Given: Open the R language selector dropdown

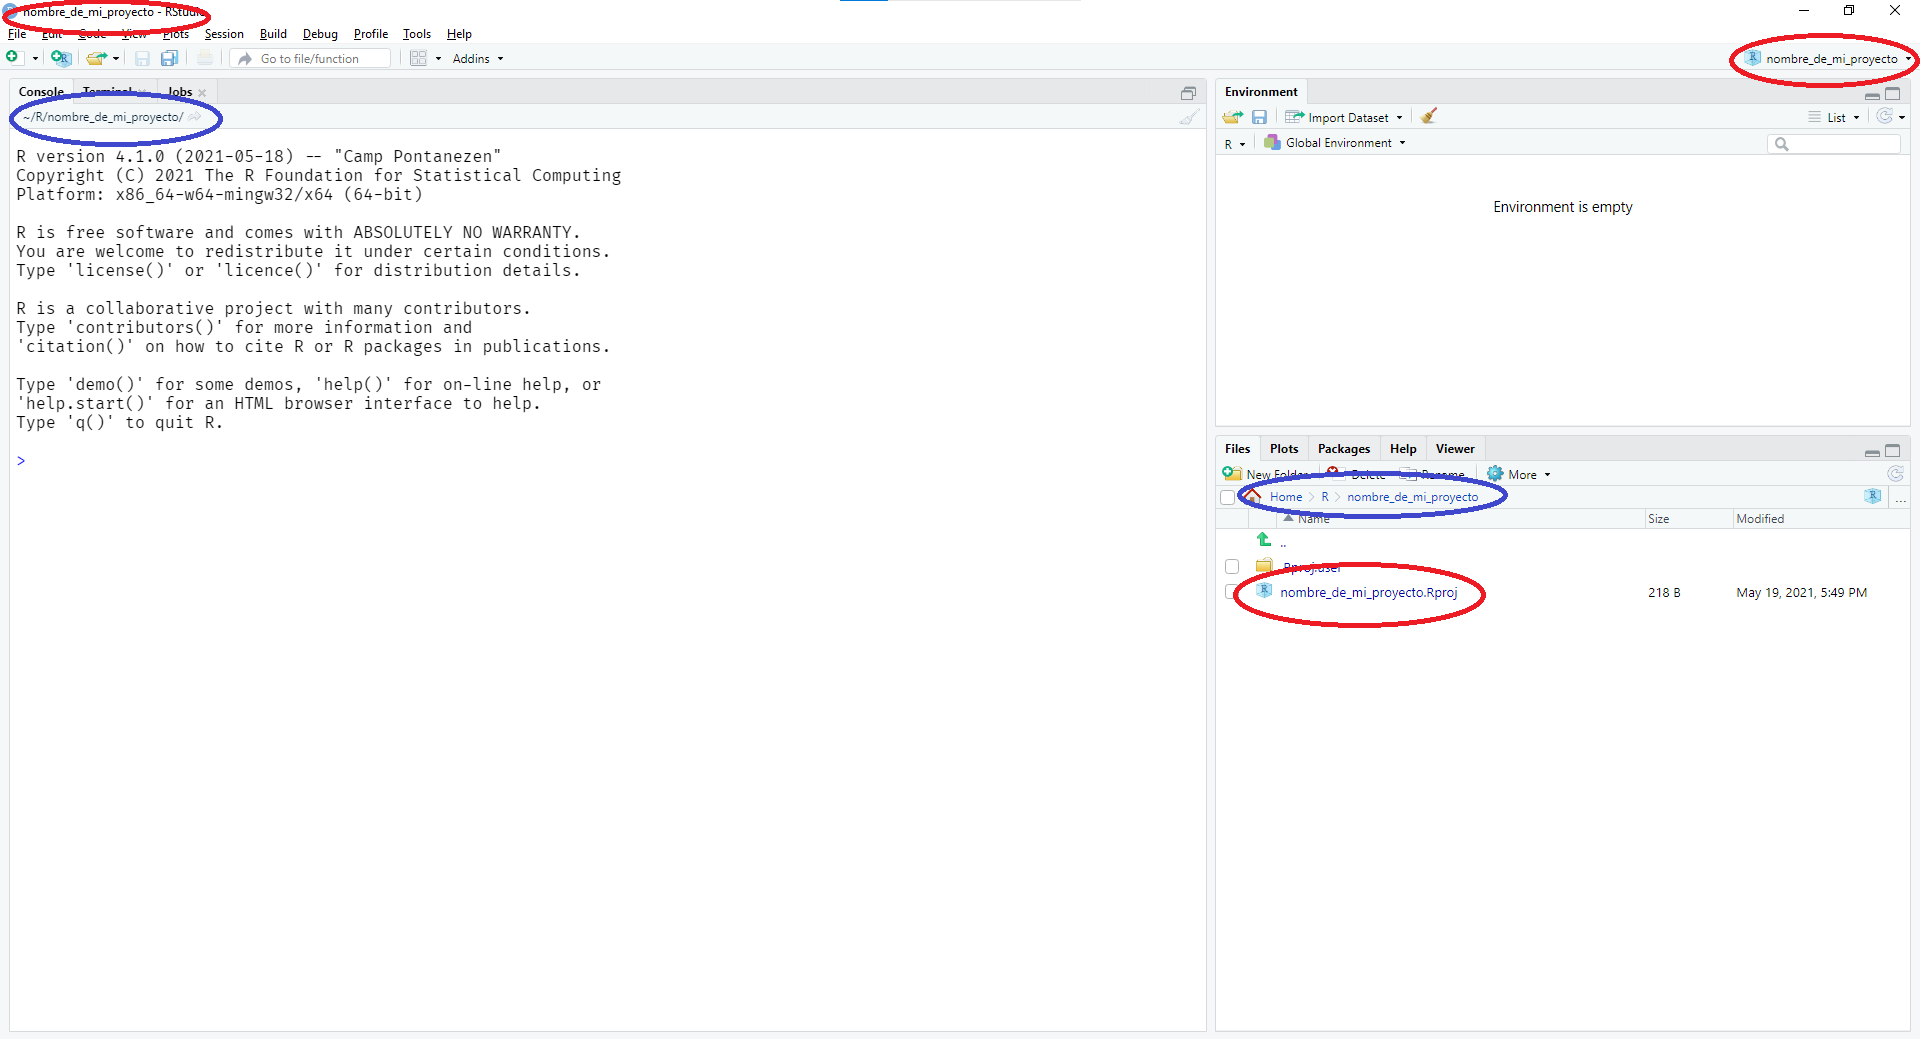Looking at the screenshot, I should (x=1235, y=144).
